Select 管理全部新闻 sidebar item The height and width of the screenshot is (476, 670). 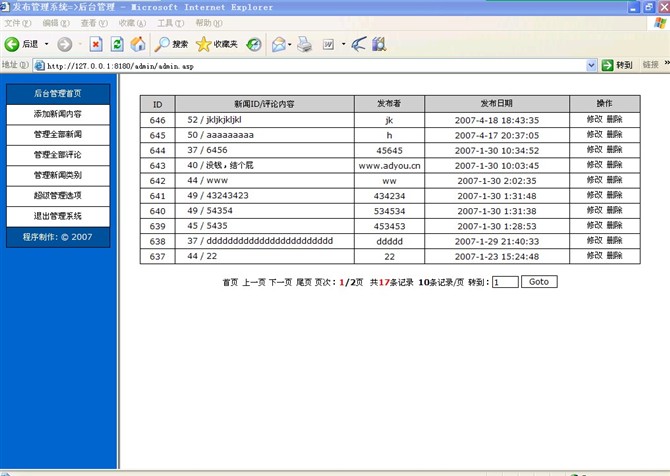pyautogui.click(x=58, y=135)
